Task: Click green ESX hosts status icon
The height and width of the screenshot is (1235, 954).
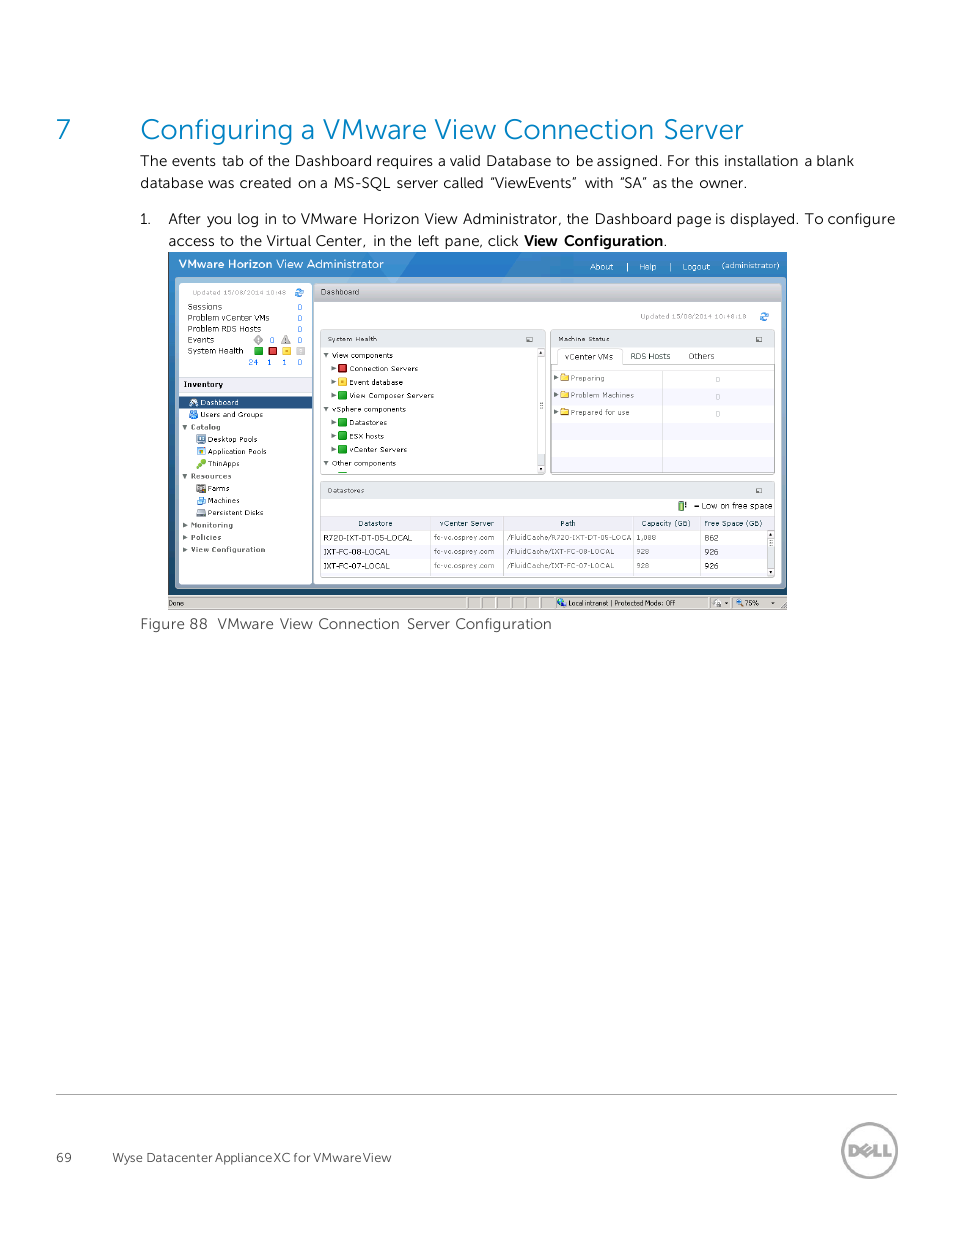Action: (342, 436)
